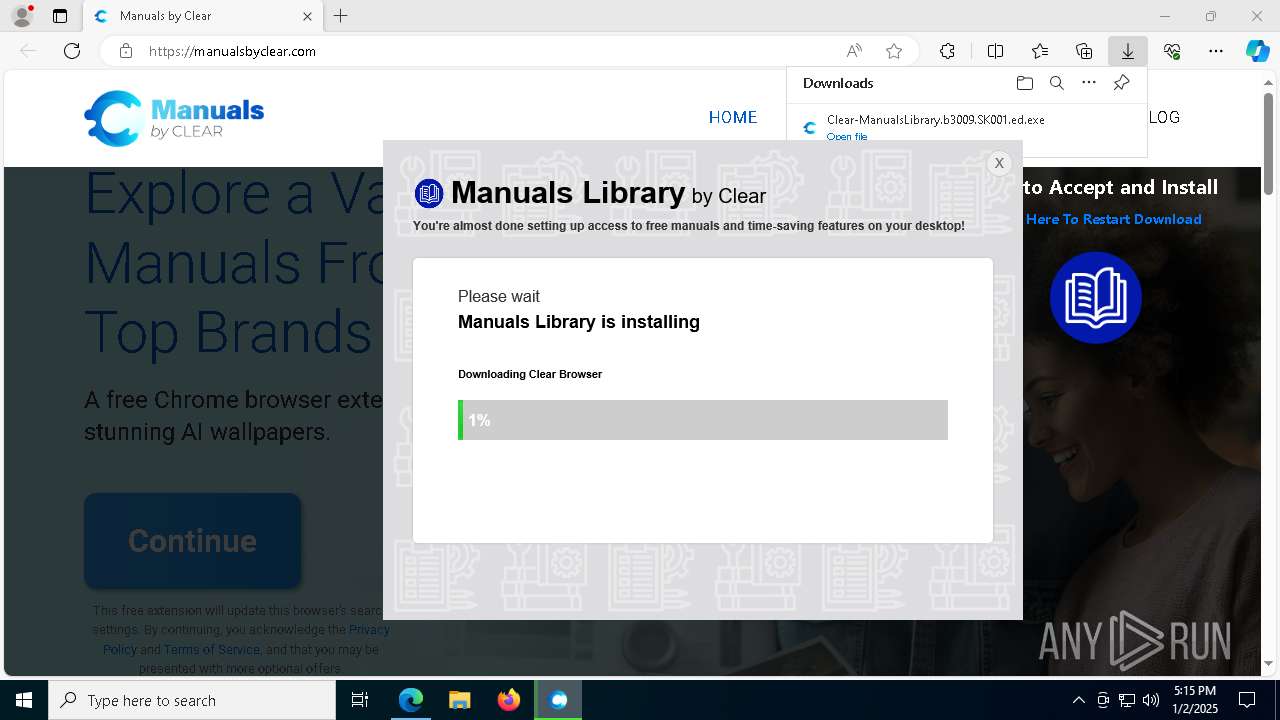
Task: Refresh the page with reload icon
Action: pyautogui.click(x=72, y=51)
